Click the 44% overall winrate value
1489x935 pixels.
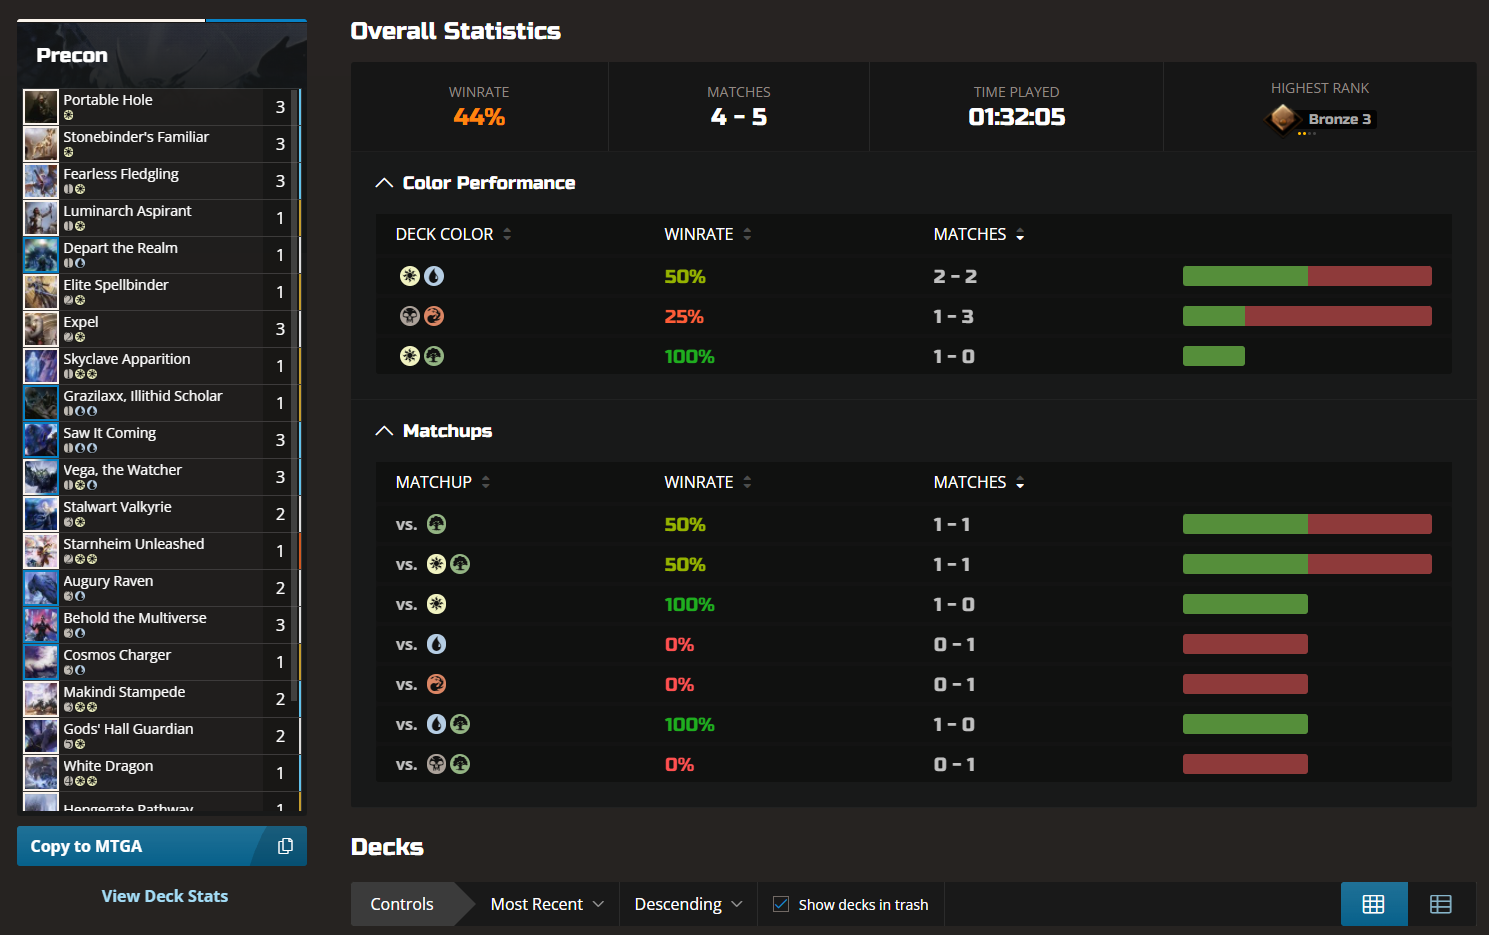[479, 117]
